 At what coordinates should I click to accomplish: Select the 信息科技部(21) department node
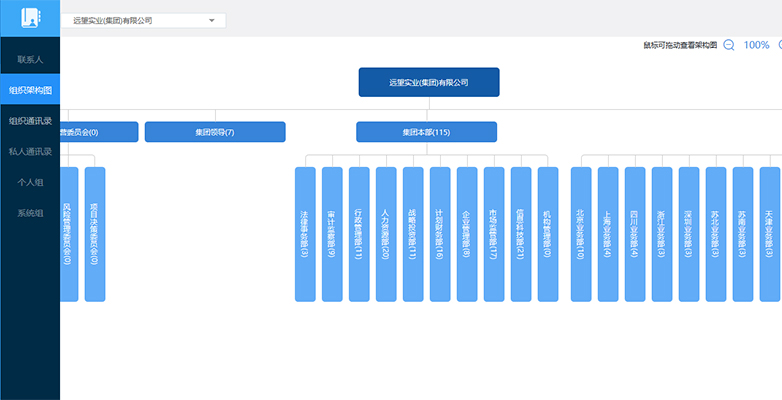point(521,234)
